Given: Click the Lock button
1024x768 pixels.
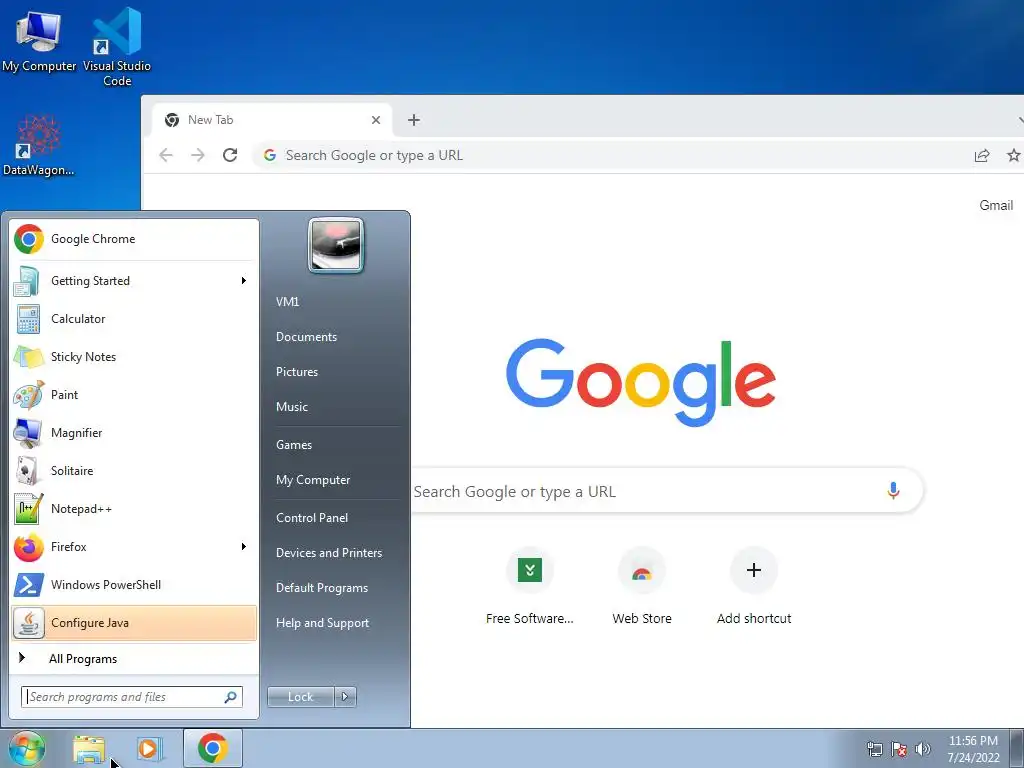Looking at the screenshot, I should click(301, 697).
